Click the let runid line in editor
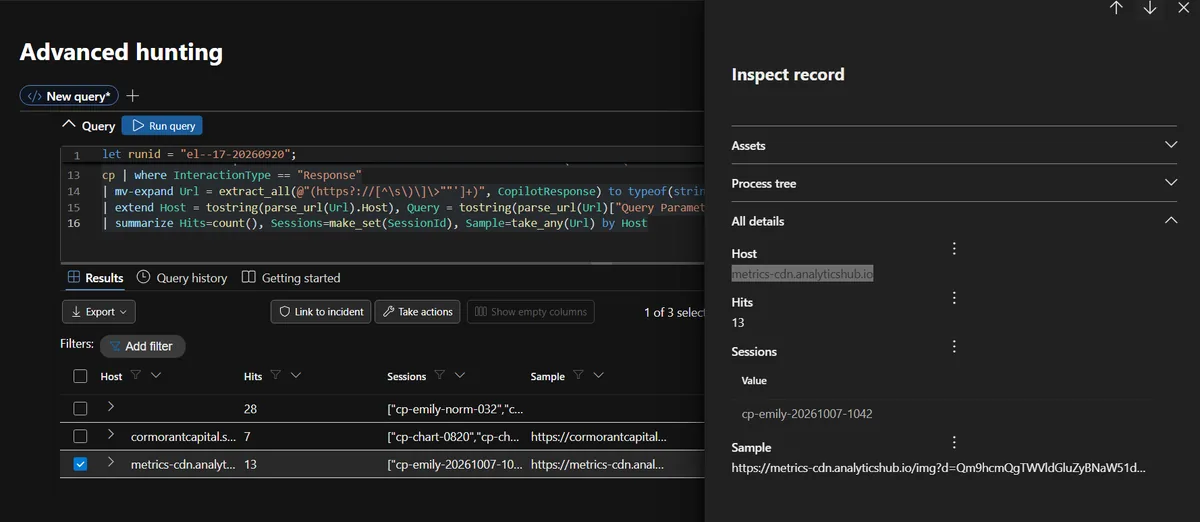 click(x=200, y=155)
